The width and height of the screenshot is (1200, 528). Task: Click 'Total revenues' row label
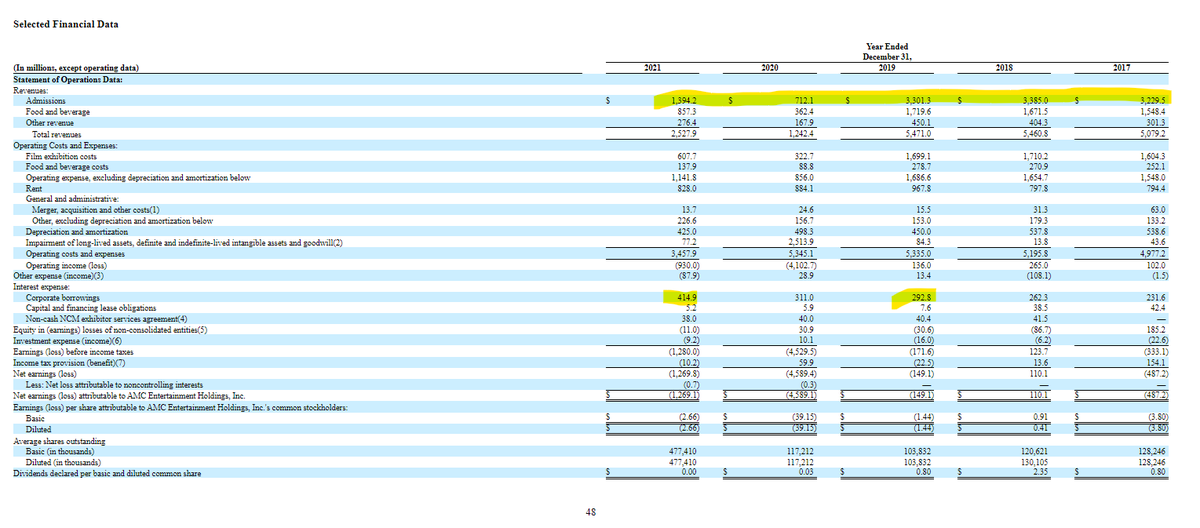55,133
